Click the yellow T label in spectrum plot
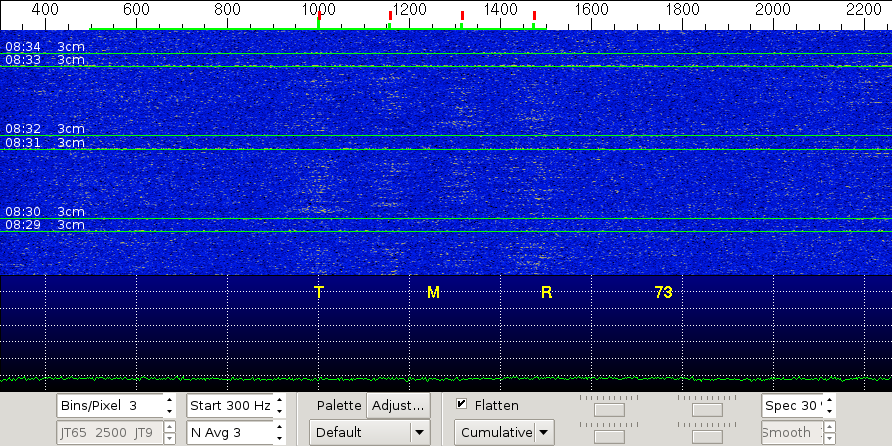This screenshot has height=446, width=892. click(319, 292)
